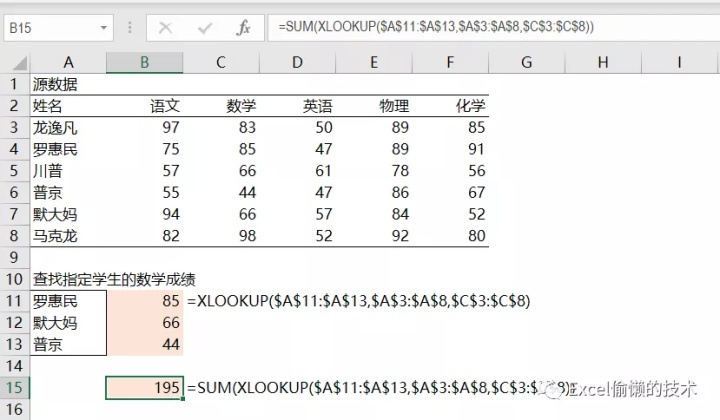Click the Enter checkmark formula bar icon
Viewport: 720px width, 420px height.
(x=204, y=28)
